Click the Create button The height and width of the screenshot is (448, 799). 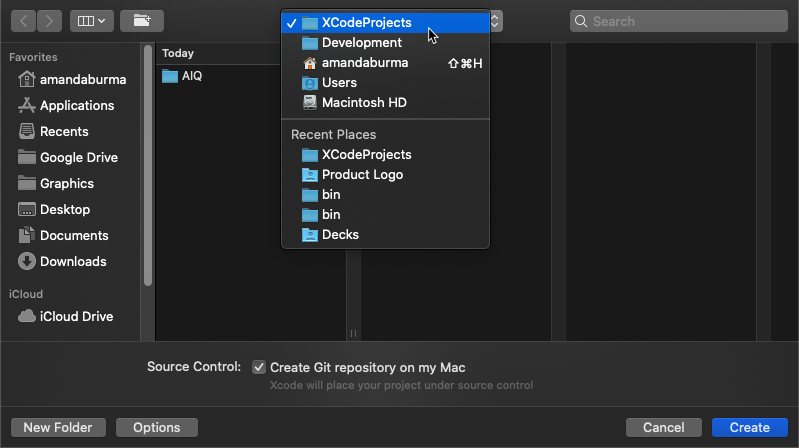pyautogui.click(x=750, y=427)
